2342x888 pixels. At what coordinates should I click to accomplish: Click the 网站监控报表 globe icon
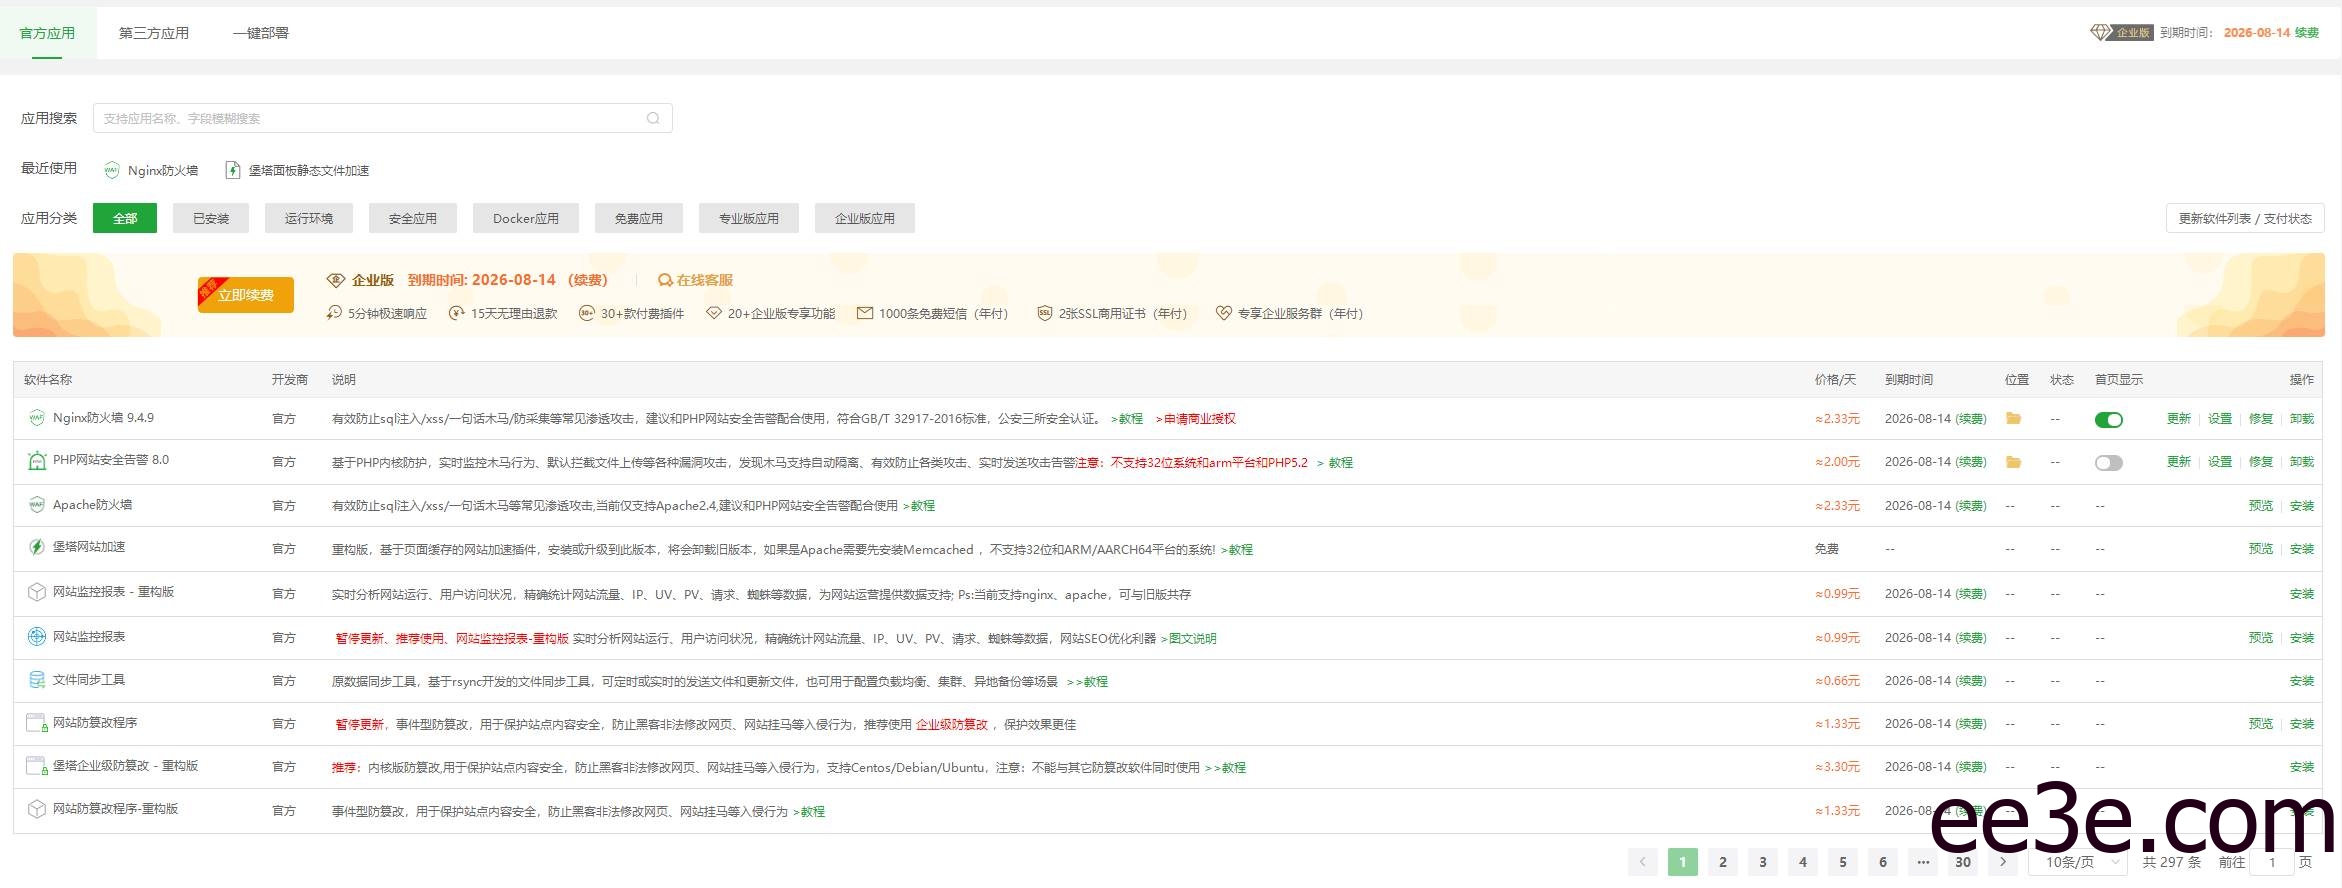[37, 636]
